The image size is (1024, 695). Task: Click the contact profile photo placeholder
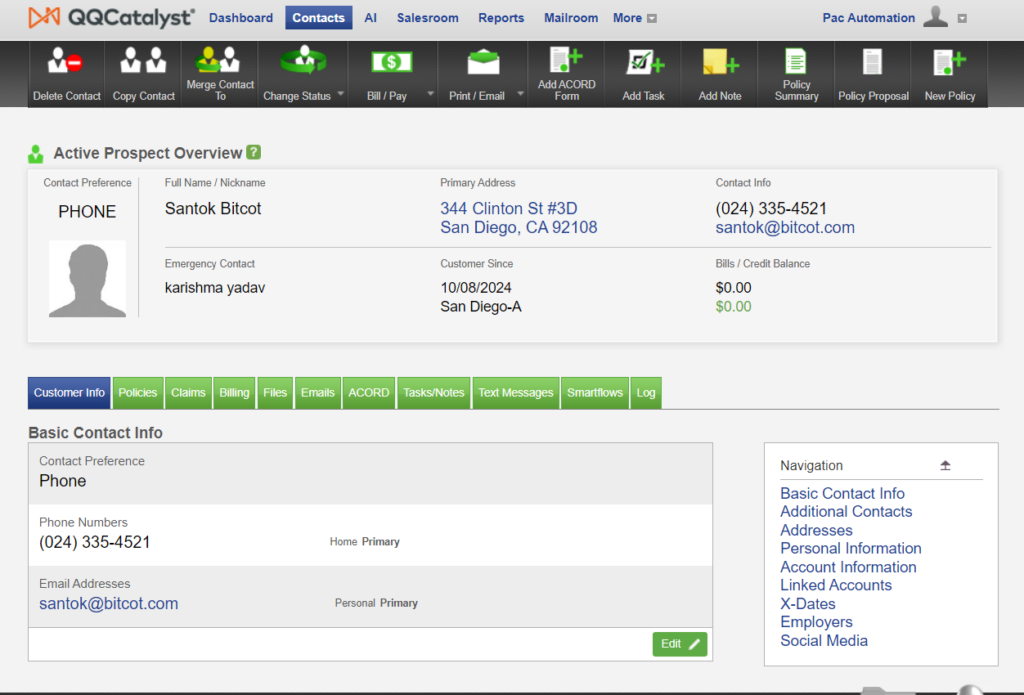(88, 279)
